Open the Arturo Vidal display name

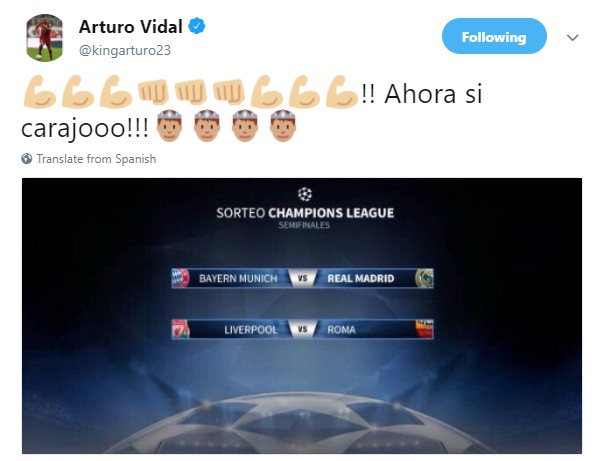click(x=131, y=27)
